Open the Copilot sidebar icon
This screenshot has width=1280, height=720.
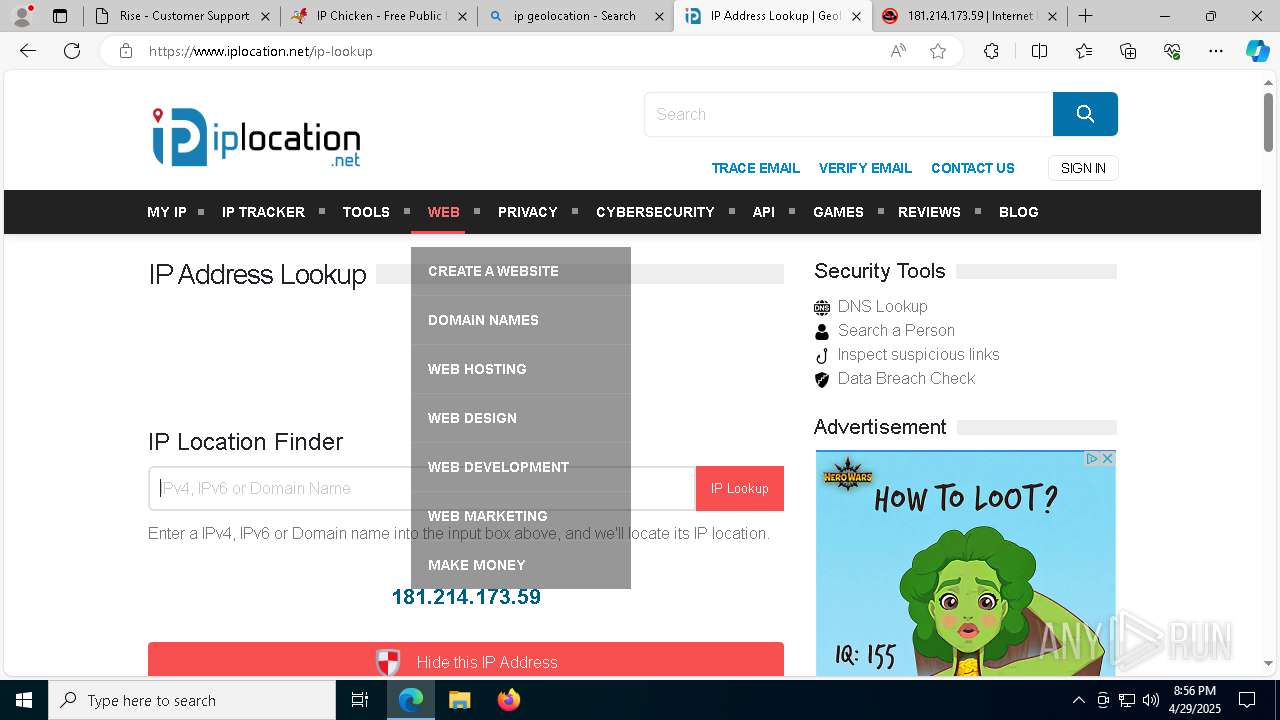point(1258,51)
